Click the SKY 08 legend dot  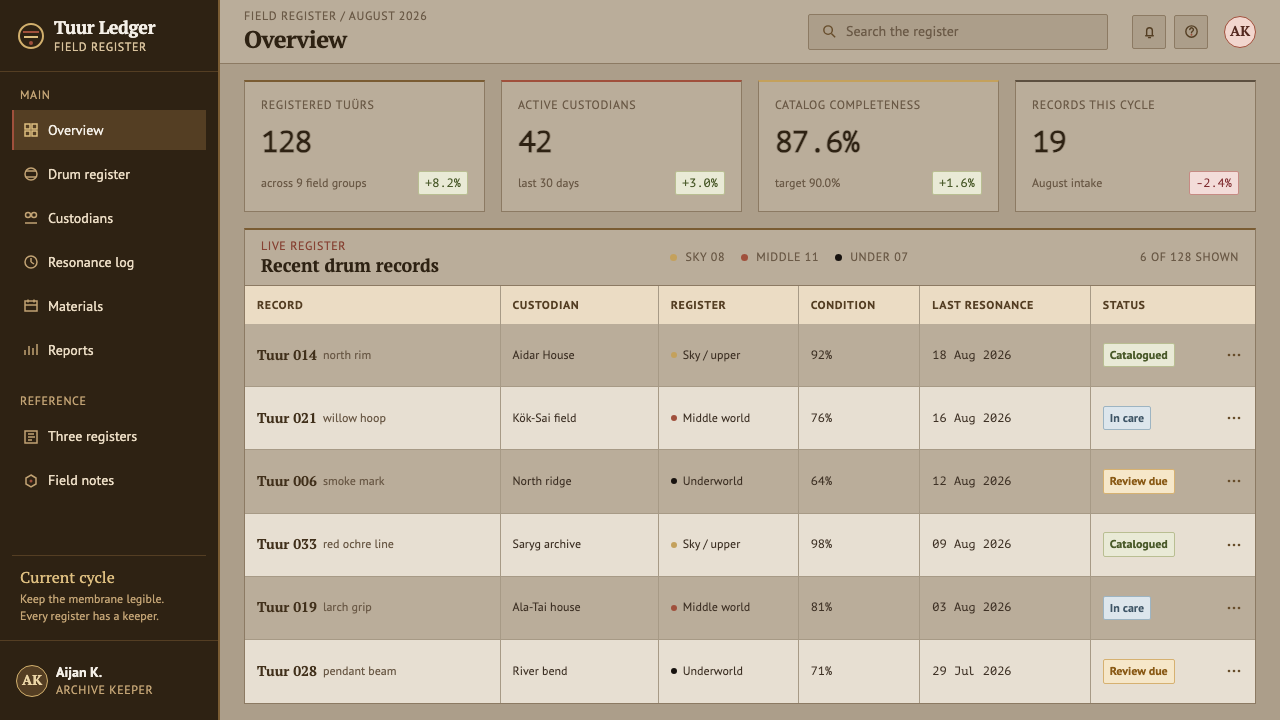pos(673,258)
